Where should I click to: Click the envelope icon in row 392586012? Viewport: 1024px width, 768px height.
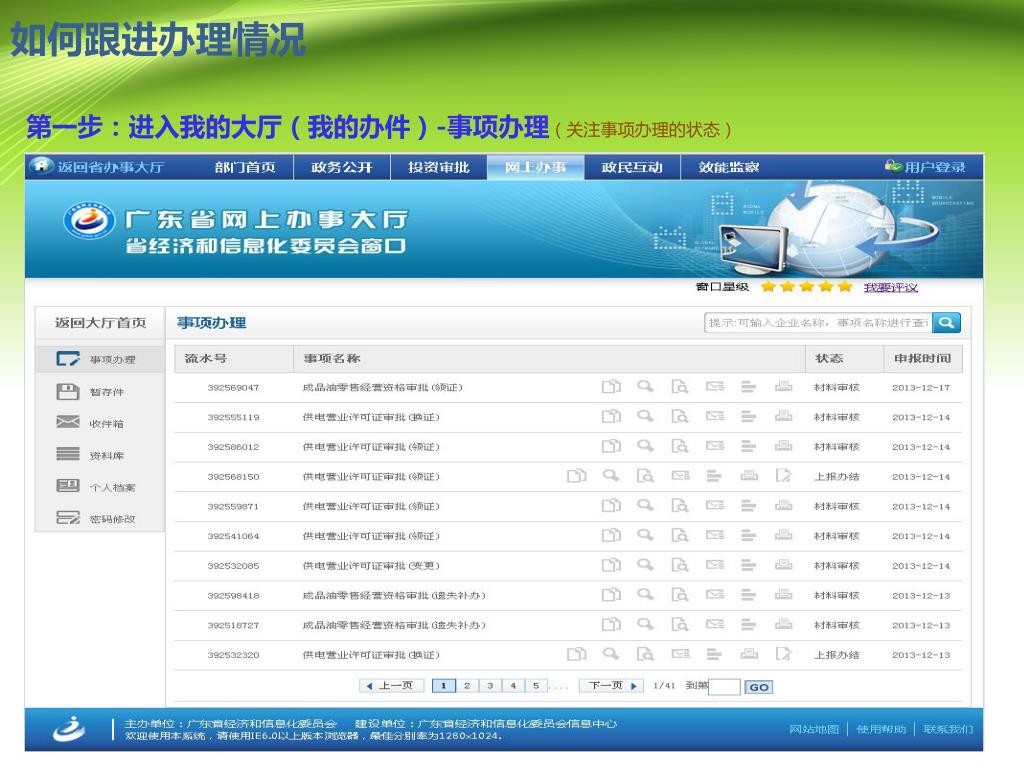tap(715, 446)
